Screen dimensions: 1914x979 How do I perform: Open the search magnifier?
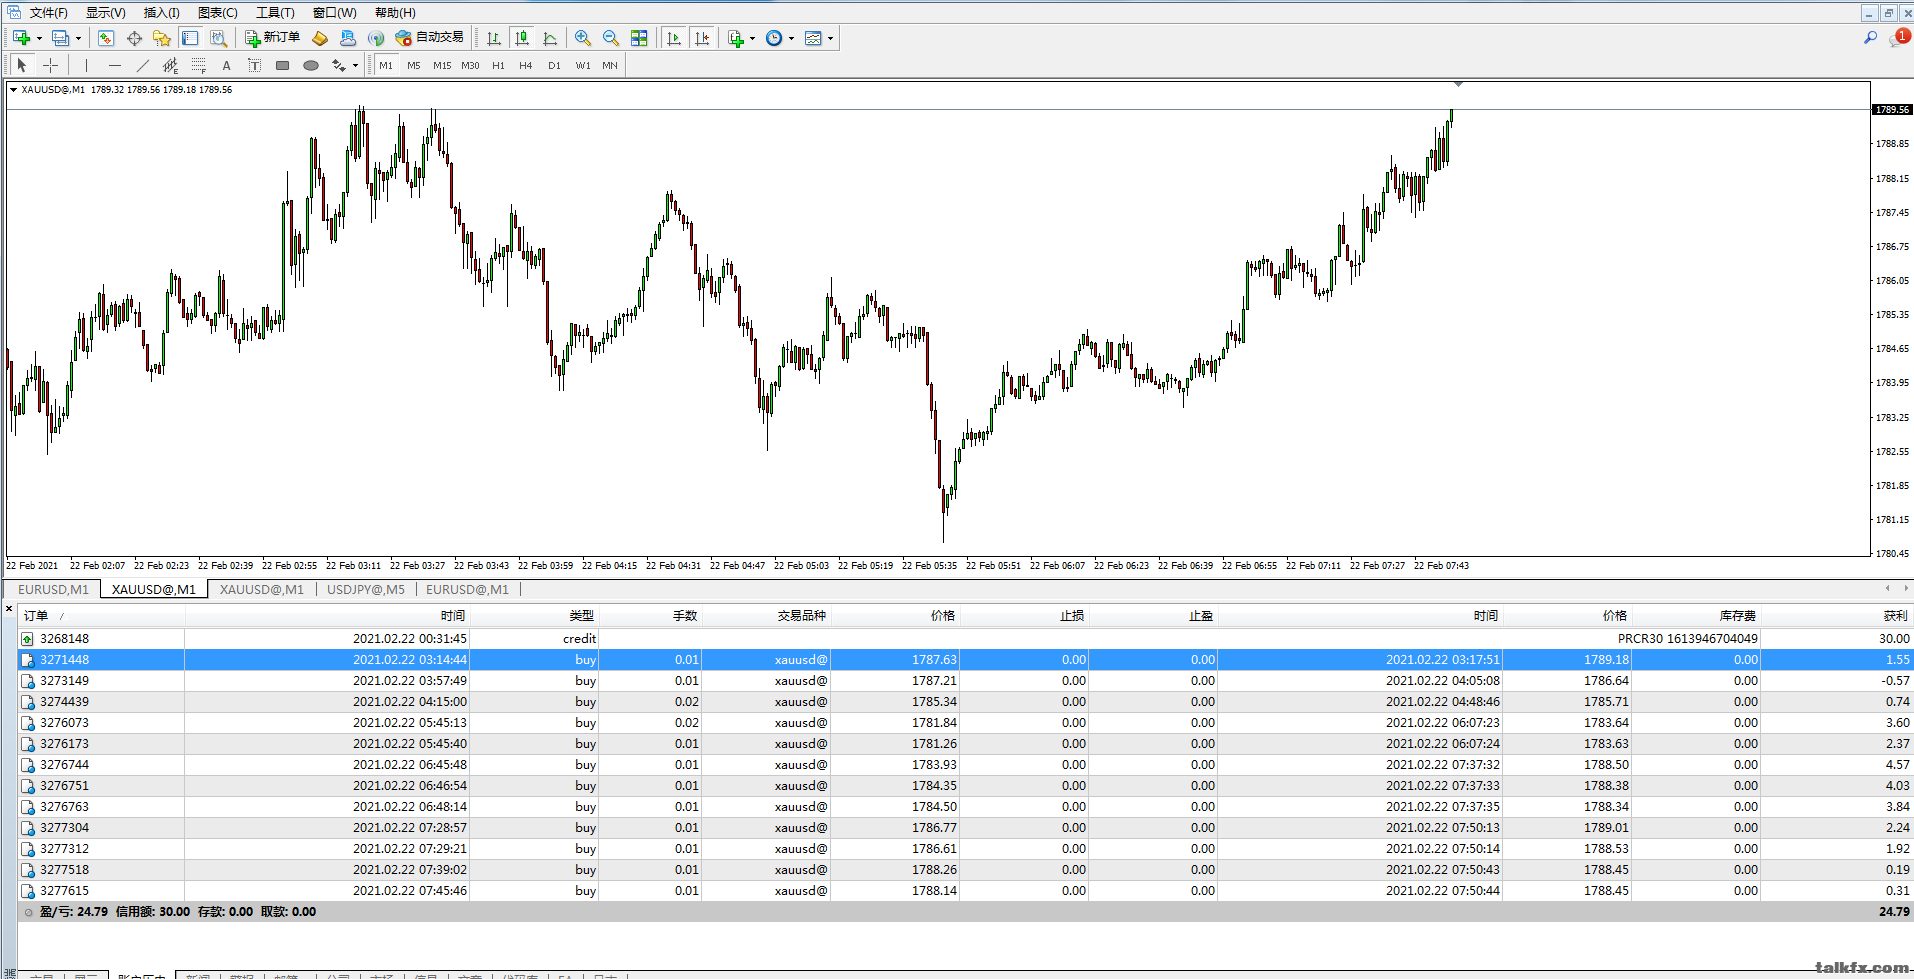[x=1870, y=38]
